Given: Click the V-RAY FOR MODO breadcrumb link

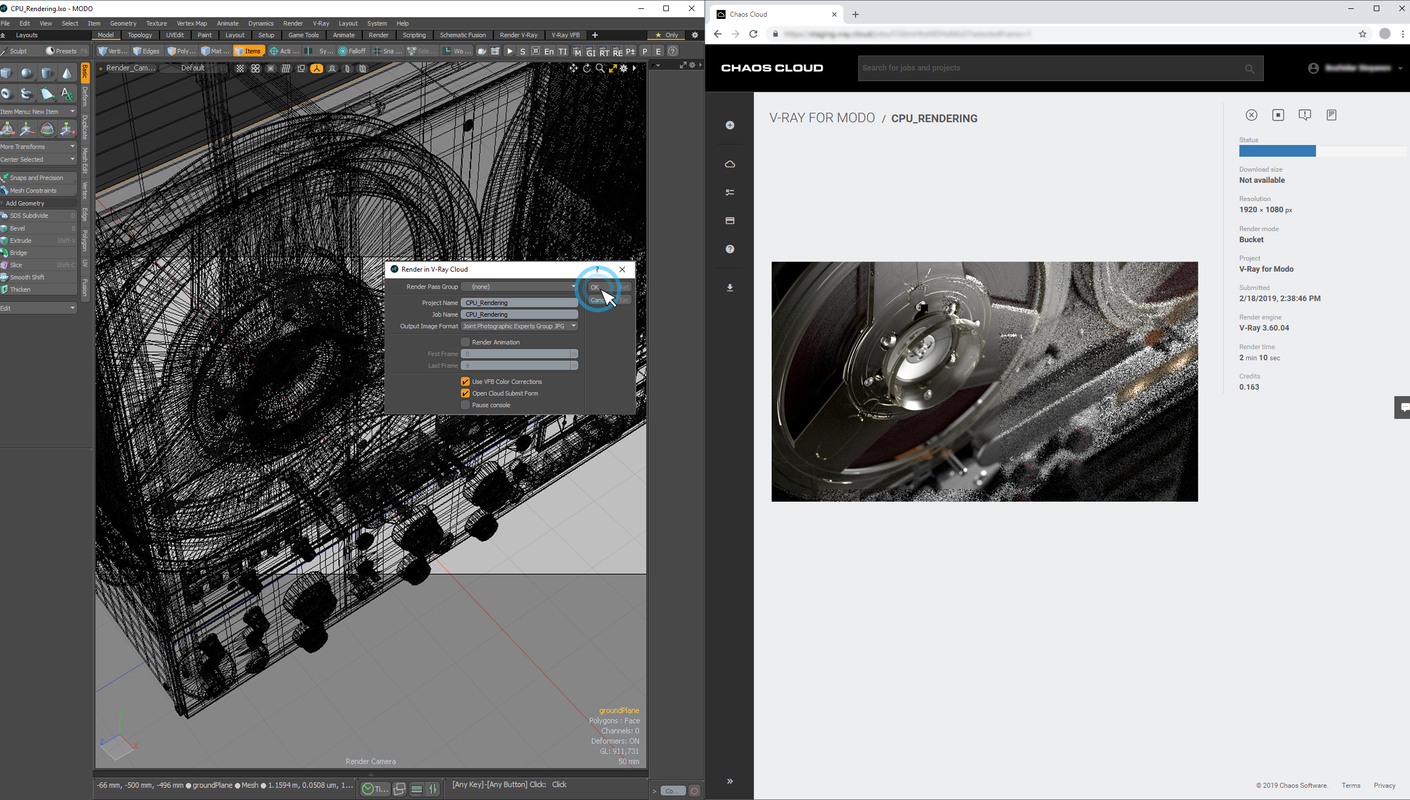Looking at the screenshot, I should tap(822, 118).
